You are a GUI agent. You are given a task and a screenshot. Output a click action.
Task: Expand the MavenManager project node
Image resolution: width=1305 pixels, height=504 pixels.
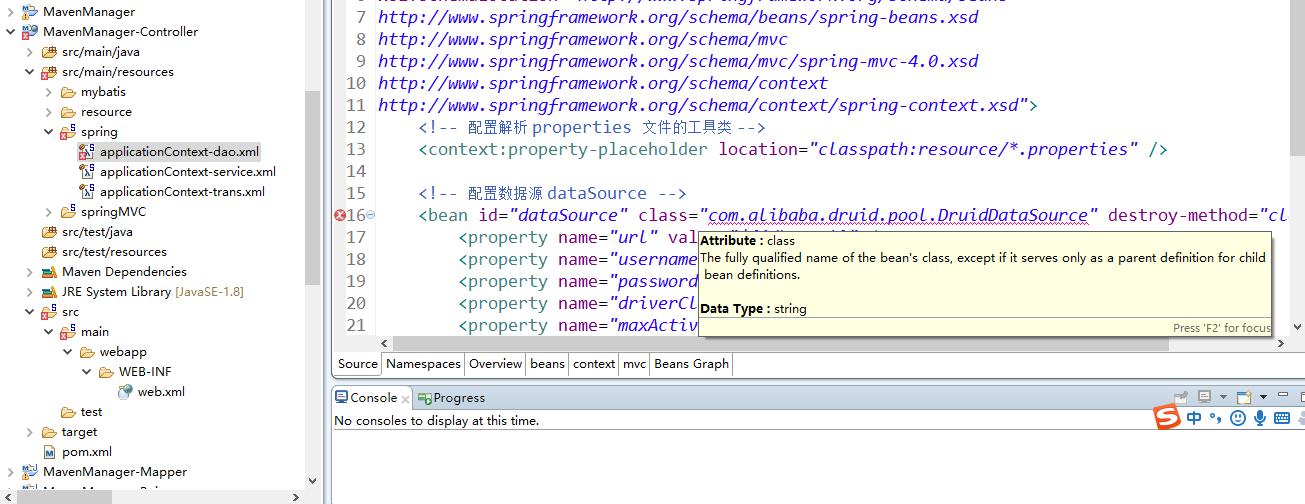[11, 12]
